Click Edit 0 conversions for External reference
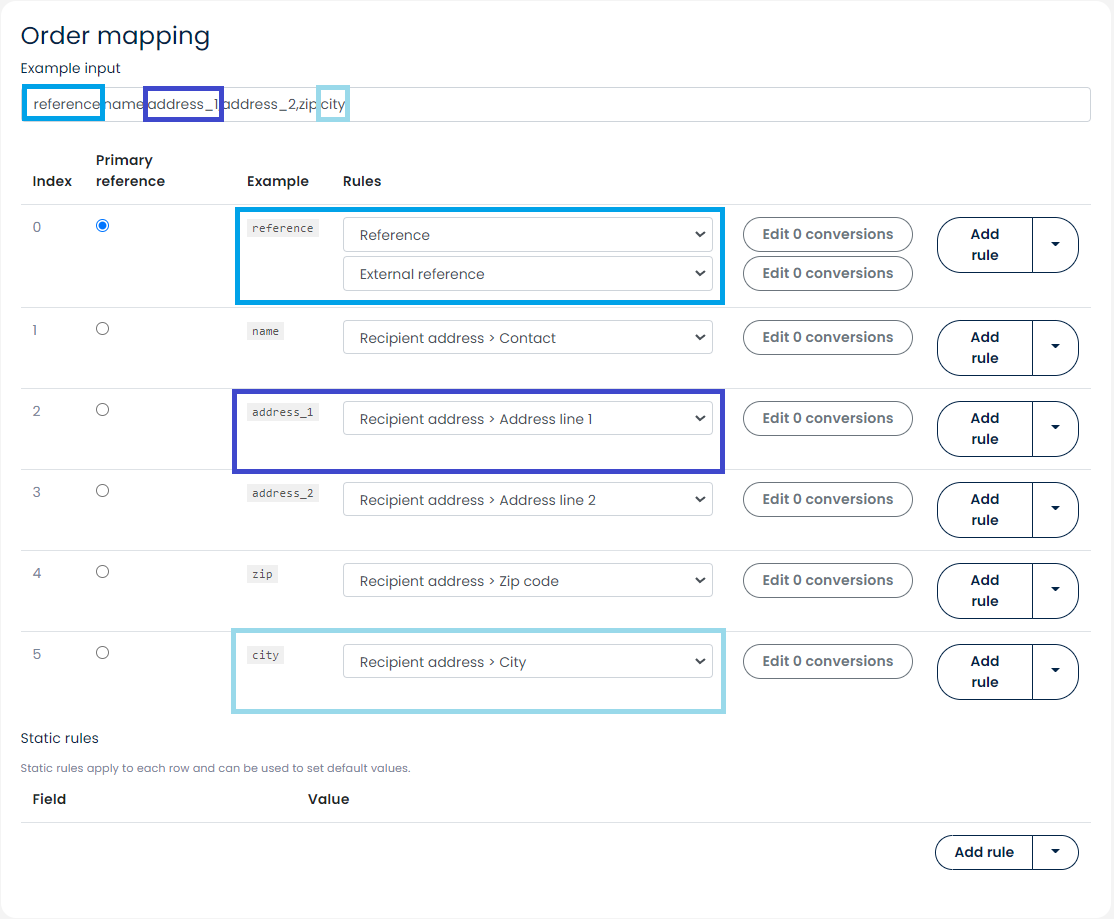This screenshot has width=1114, height=919. (827, 273)
